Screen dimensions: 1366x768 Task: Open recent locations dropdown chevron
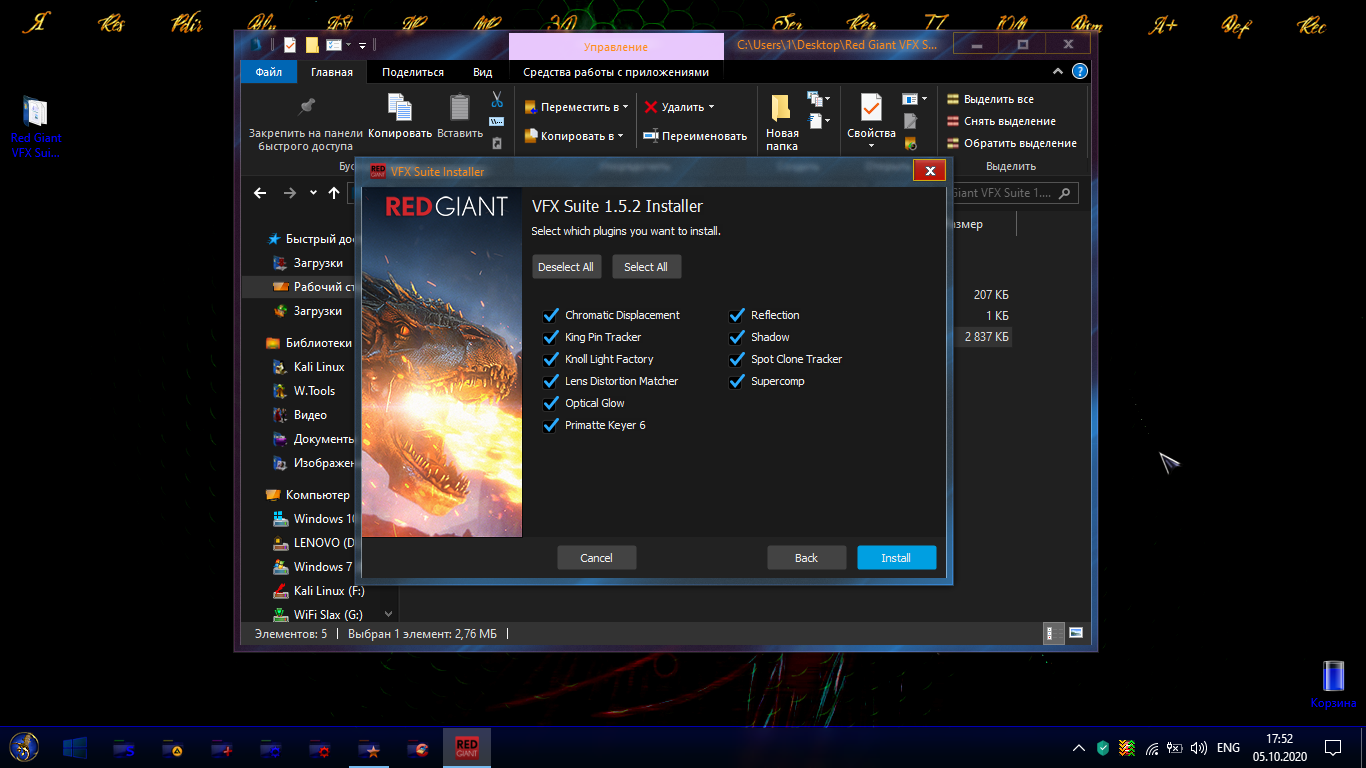click(313, 193)
